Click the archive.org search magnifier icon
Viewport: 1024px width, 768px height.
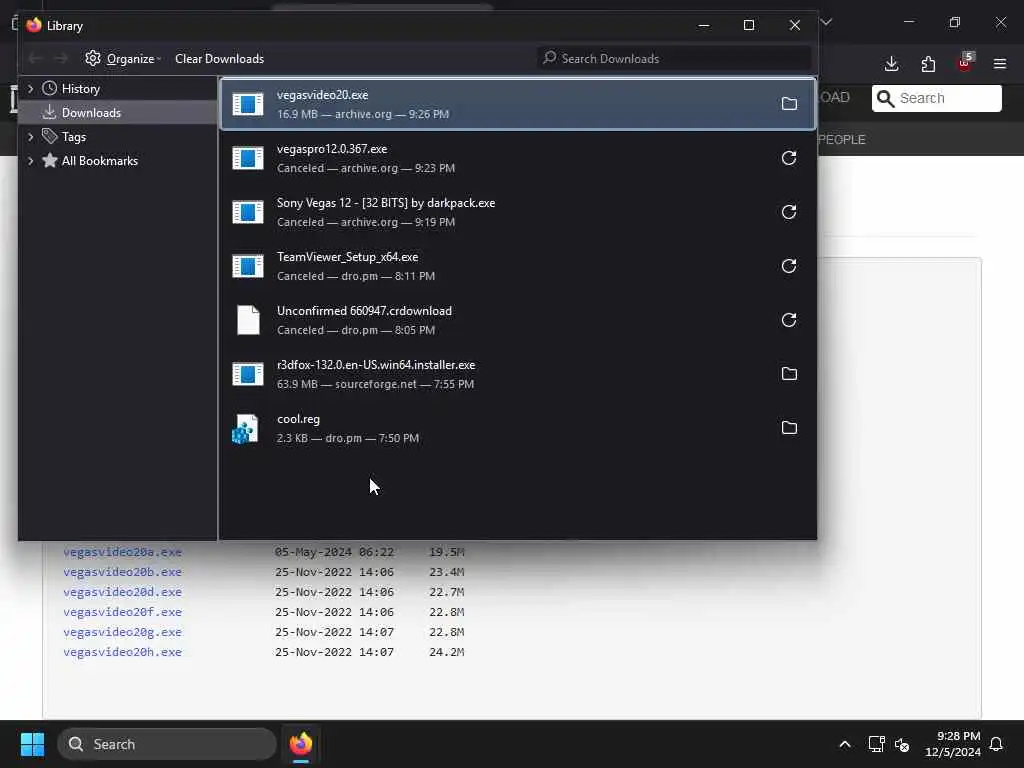pos(886,99)
